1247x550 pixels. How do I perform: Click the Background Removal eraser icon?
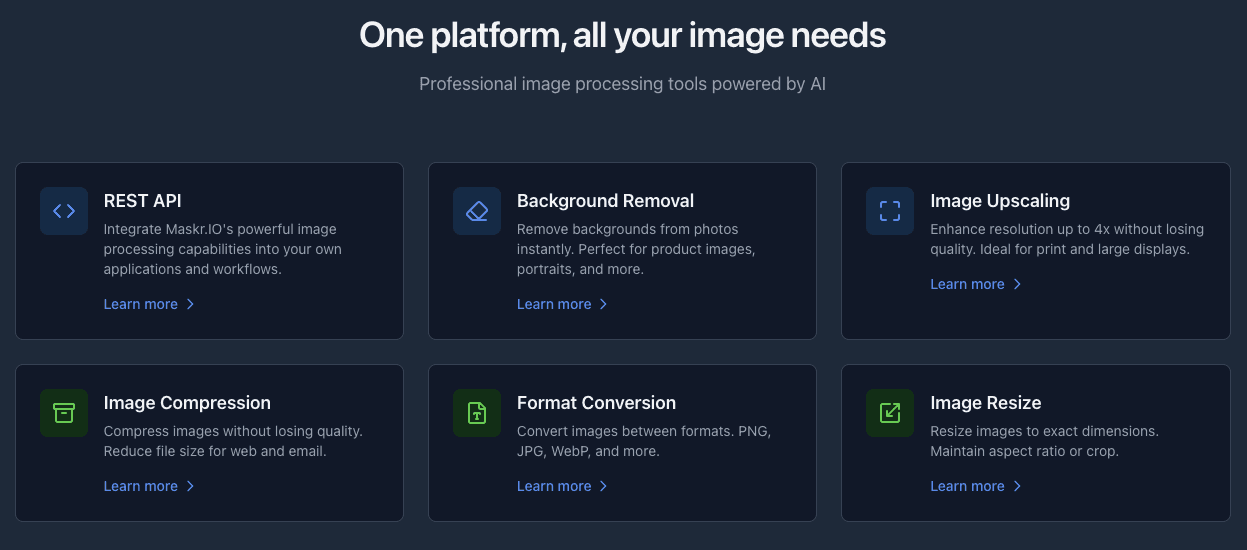pos(477,211)
